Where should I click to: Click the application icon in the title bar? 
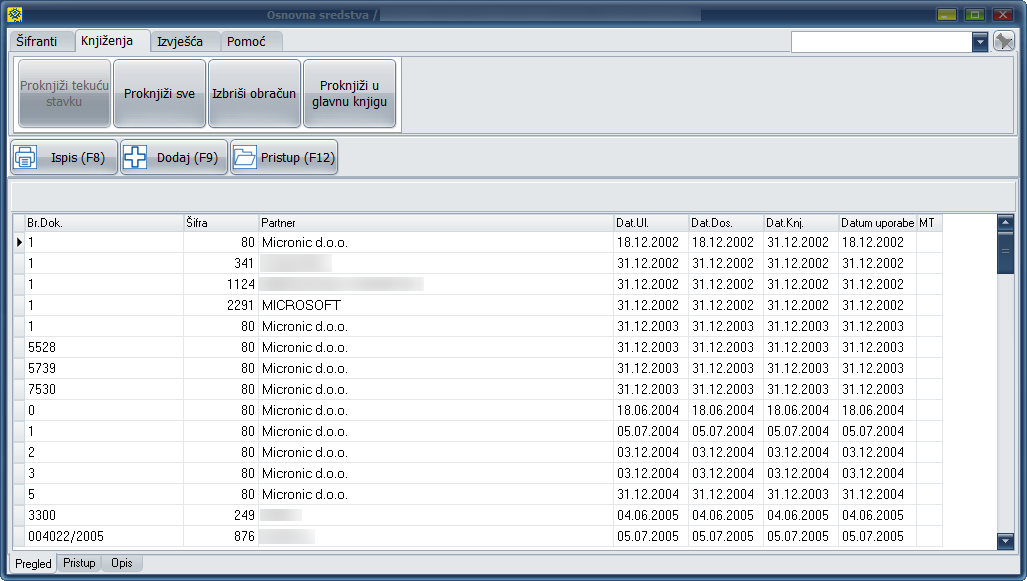point(14,15)
